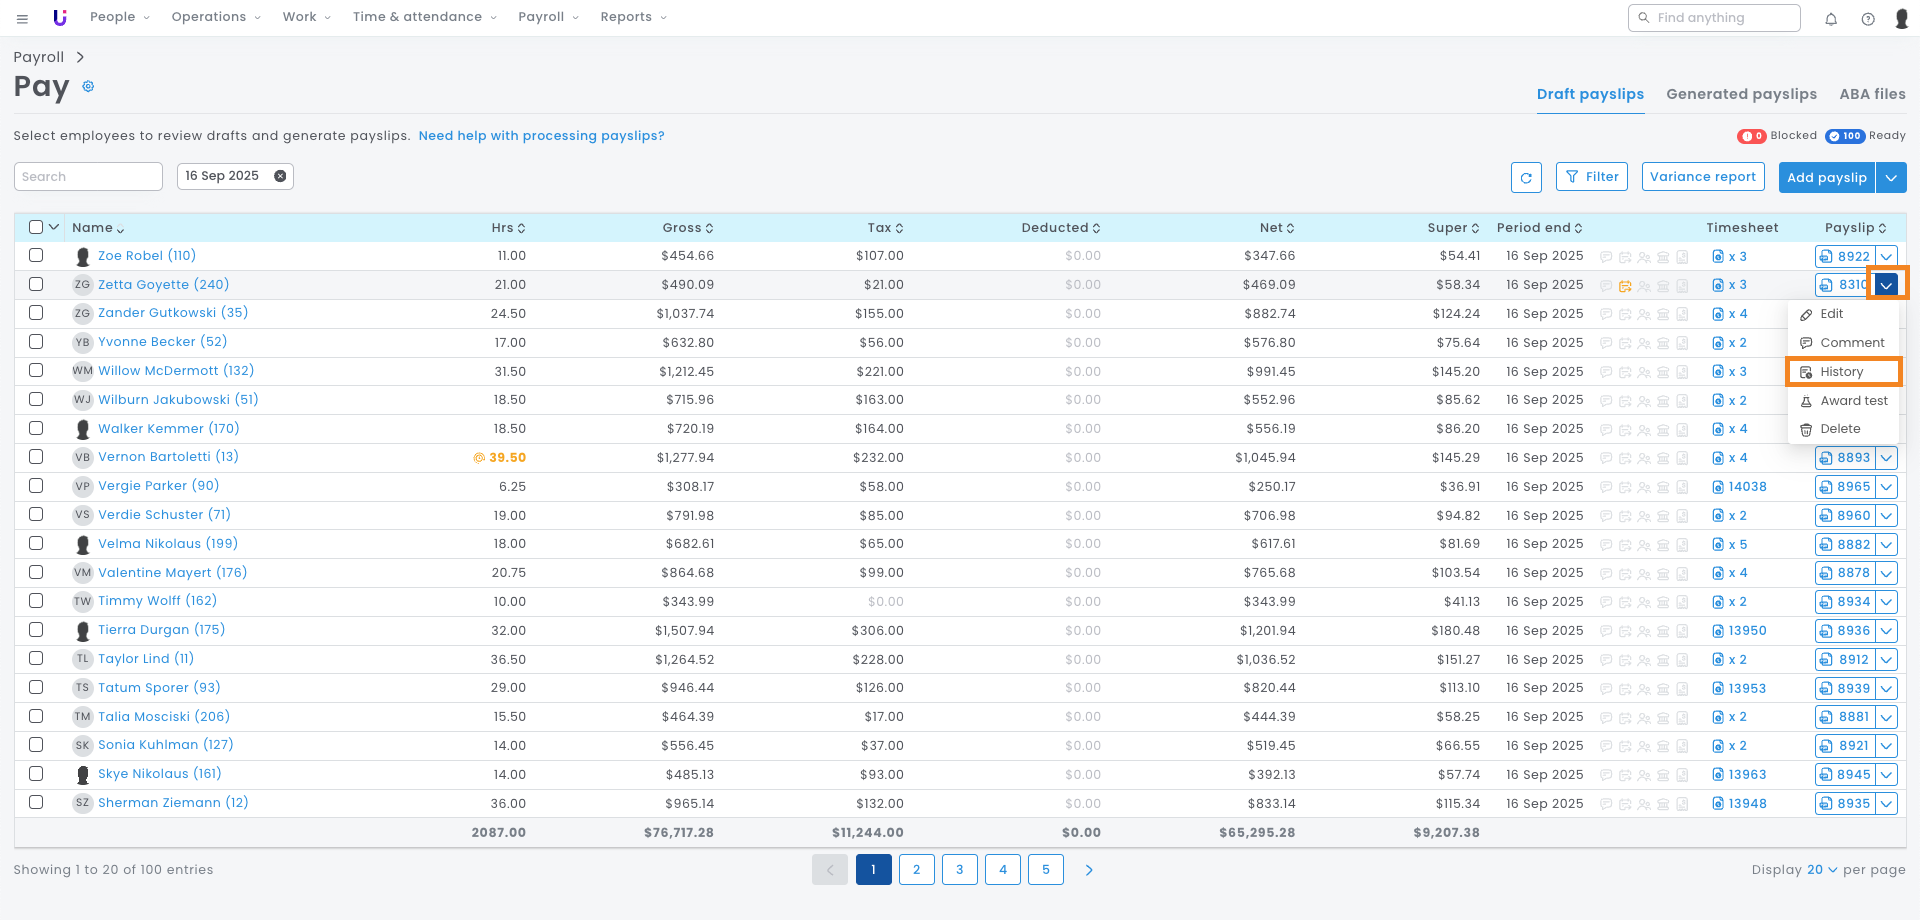1920x920 pixels.
Task: Open the user profile avatar icon
Action: tap(1901, 19)
